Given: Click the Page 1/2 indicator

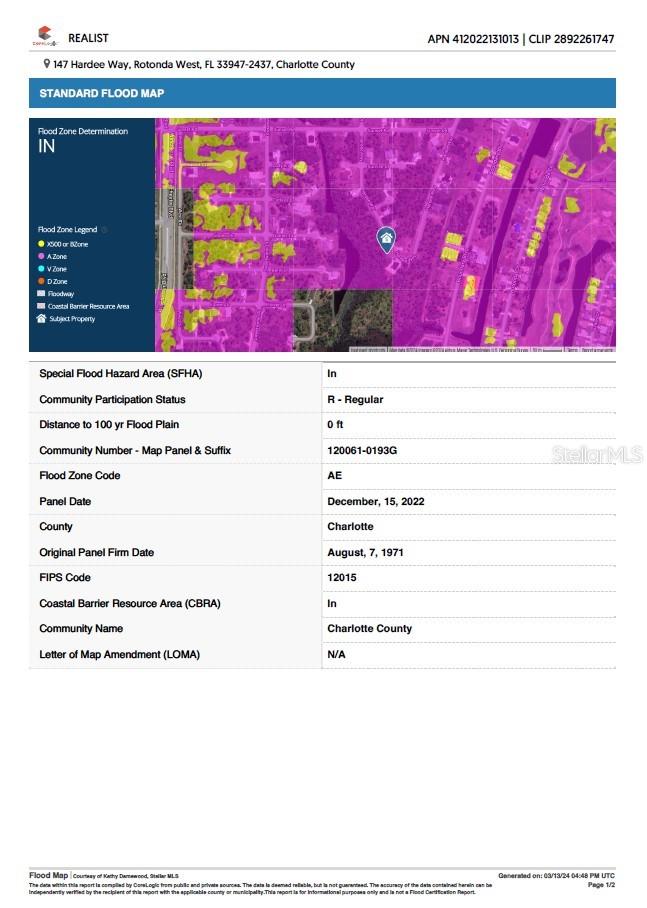Looking at the screenshot, I should click(x=601, y=885).
